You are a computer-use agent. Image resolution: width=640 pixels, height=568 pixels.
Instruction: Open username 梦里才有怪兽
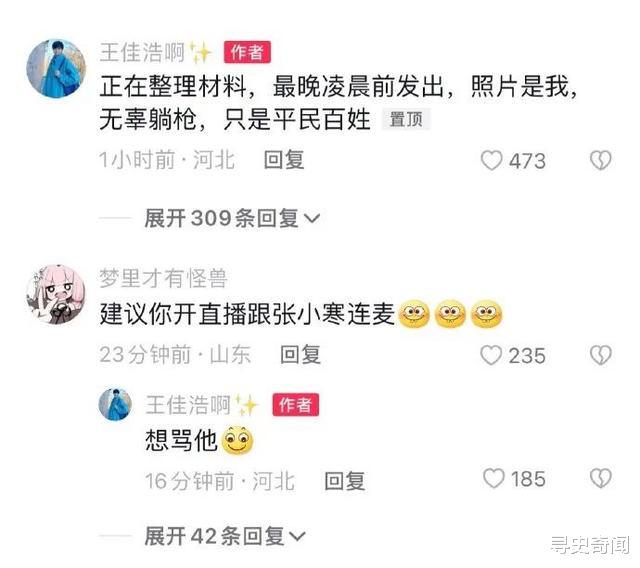[x=163, y=278]
